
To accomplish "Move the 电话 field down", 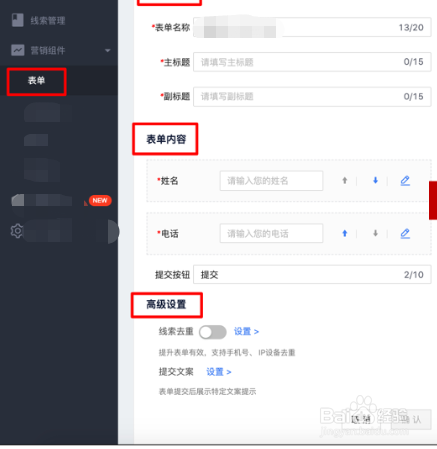I will 375,233.
